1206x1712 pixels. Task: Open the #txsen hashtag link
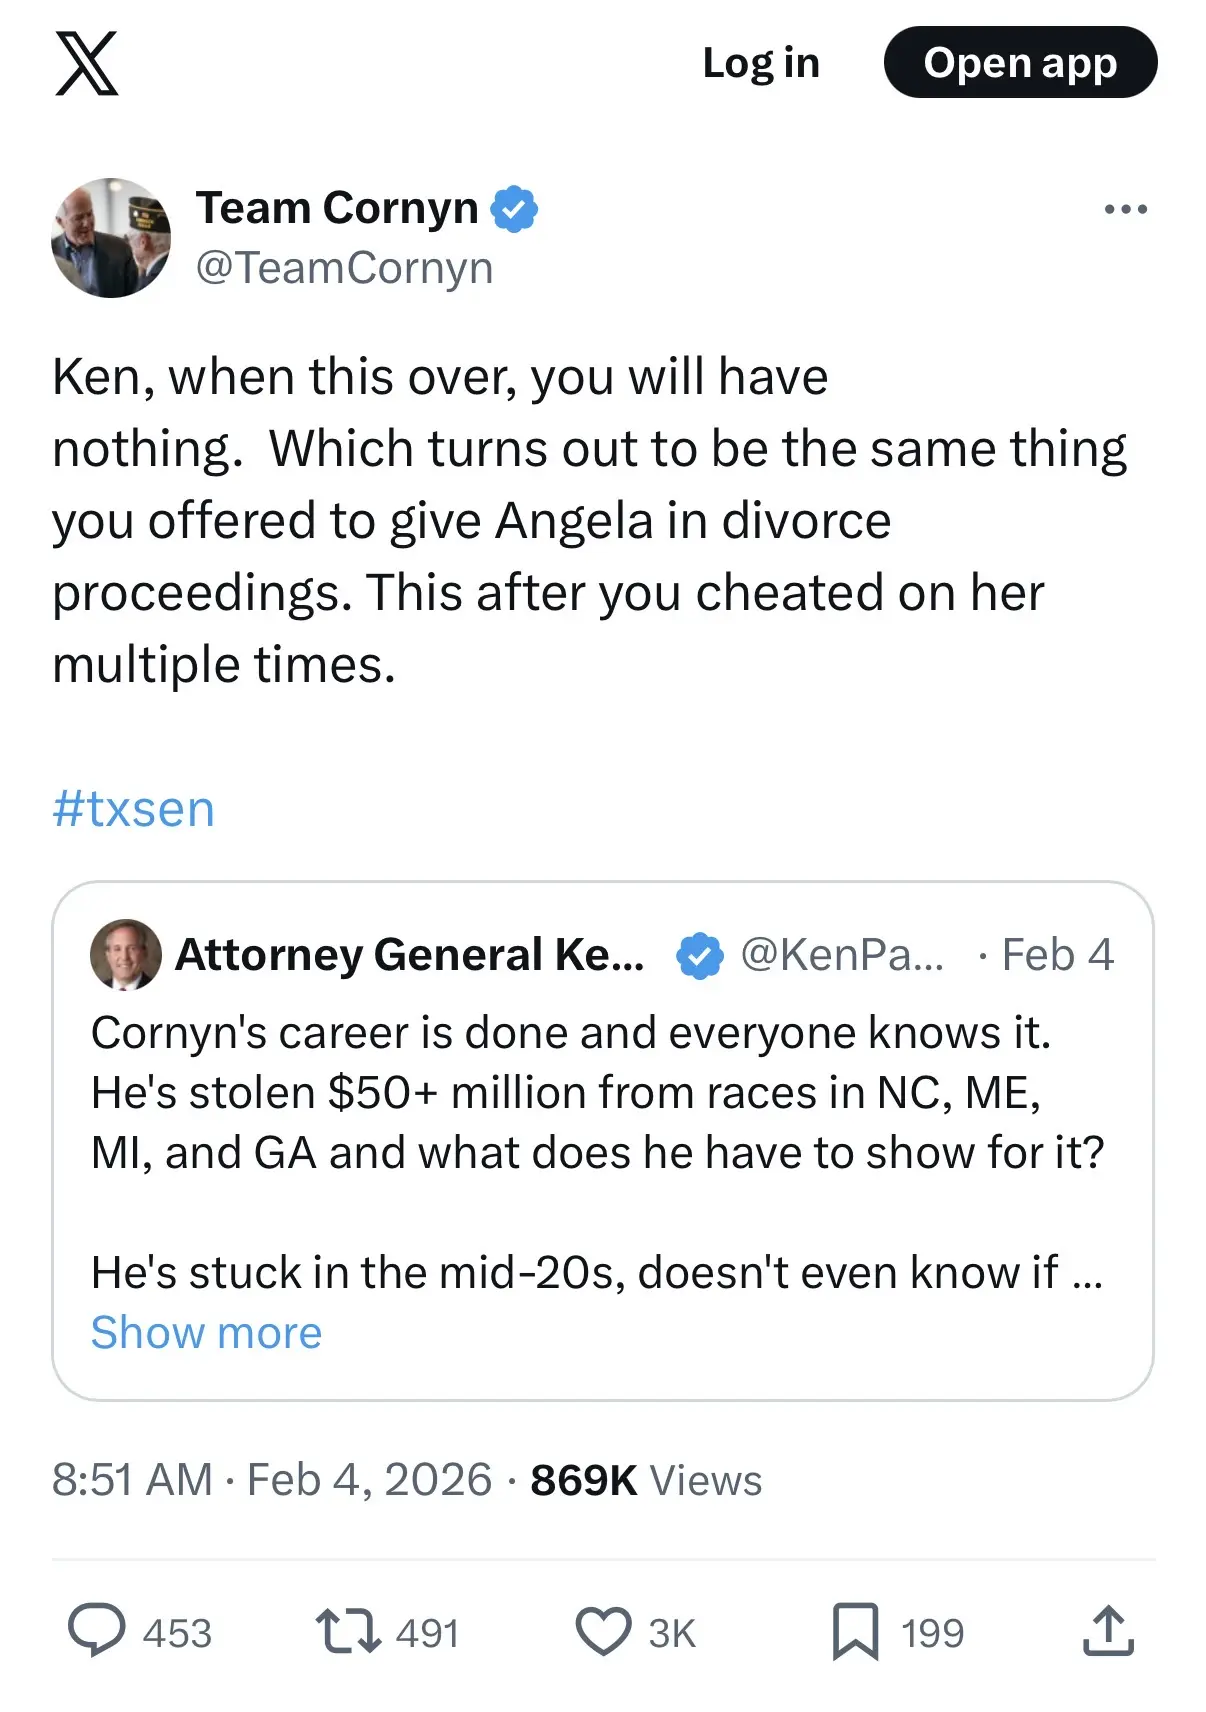[x=134, y=809]
